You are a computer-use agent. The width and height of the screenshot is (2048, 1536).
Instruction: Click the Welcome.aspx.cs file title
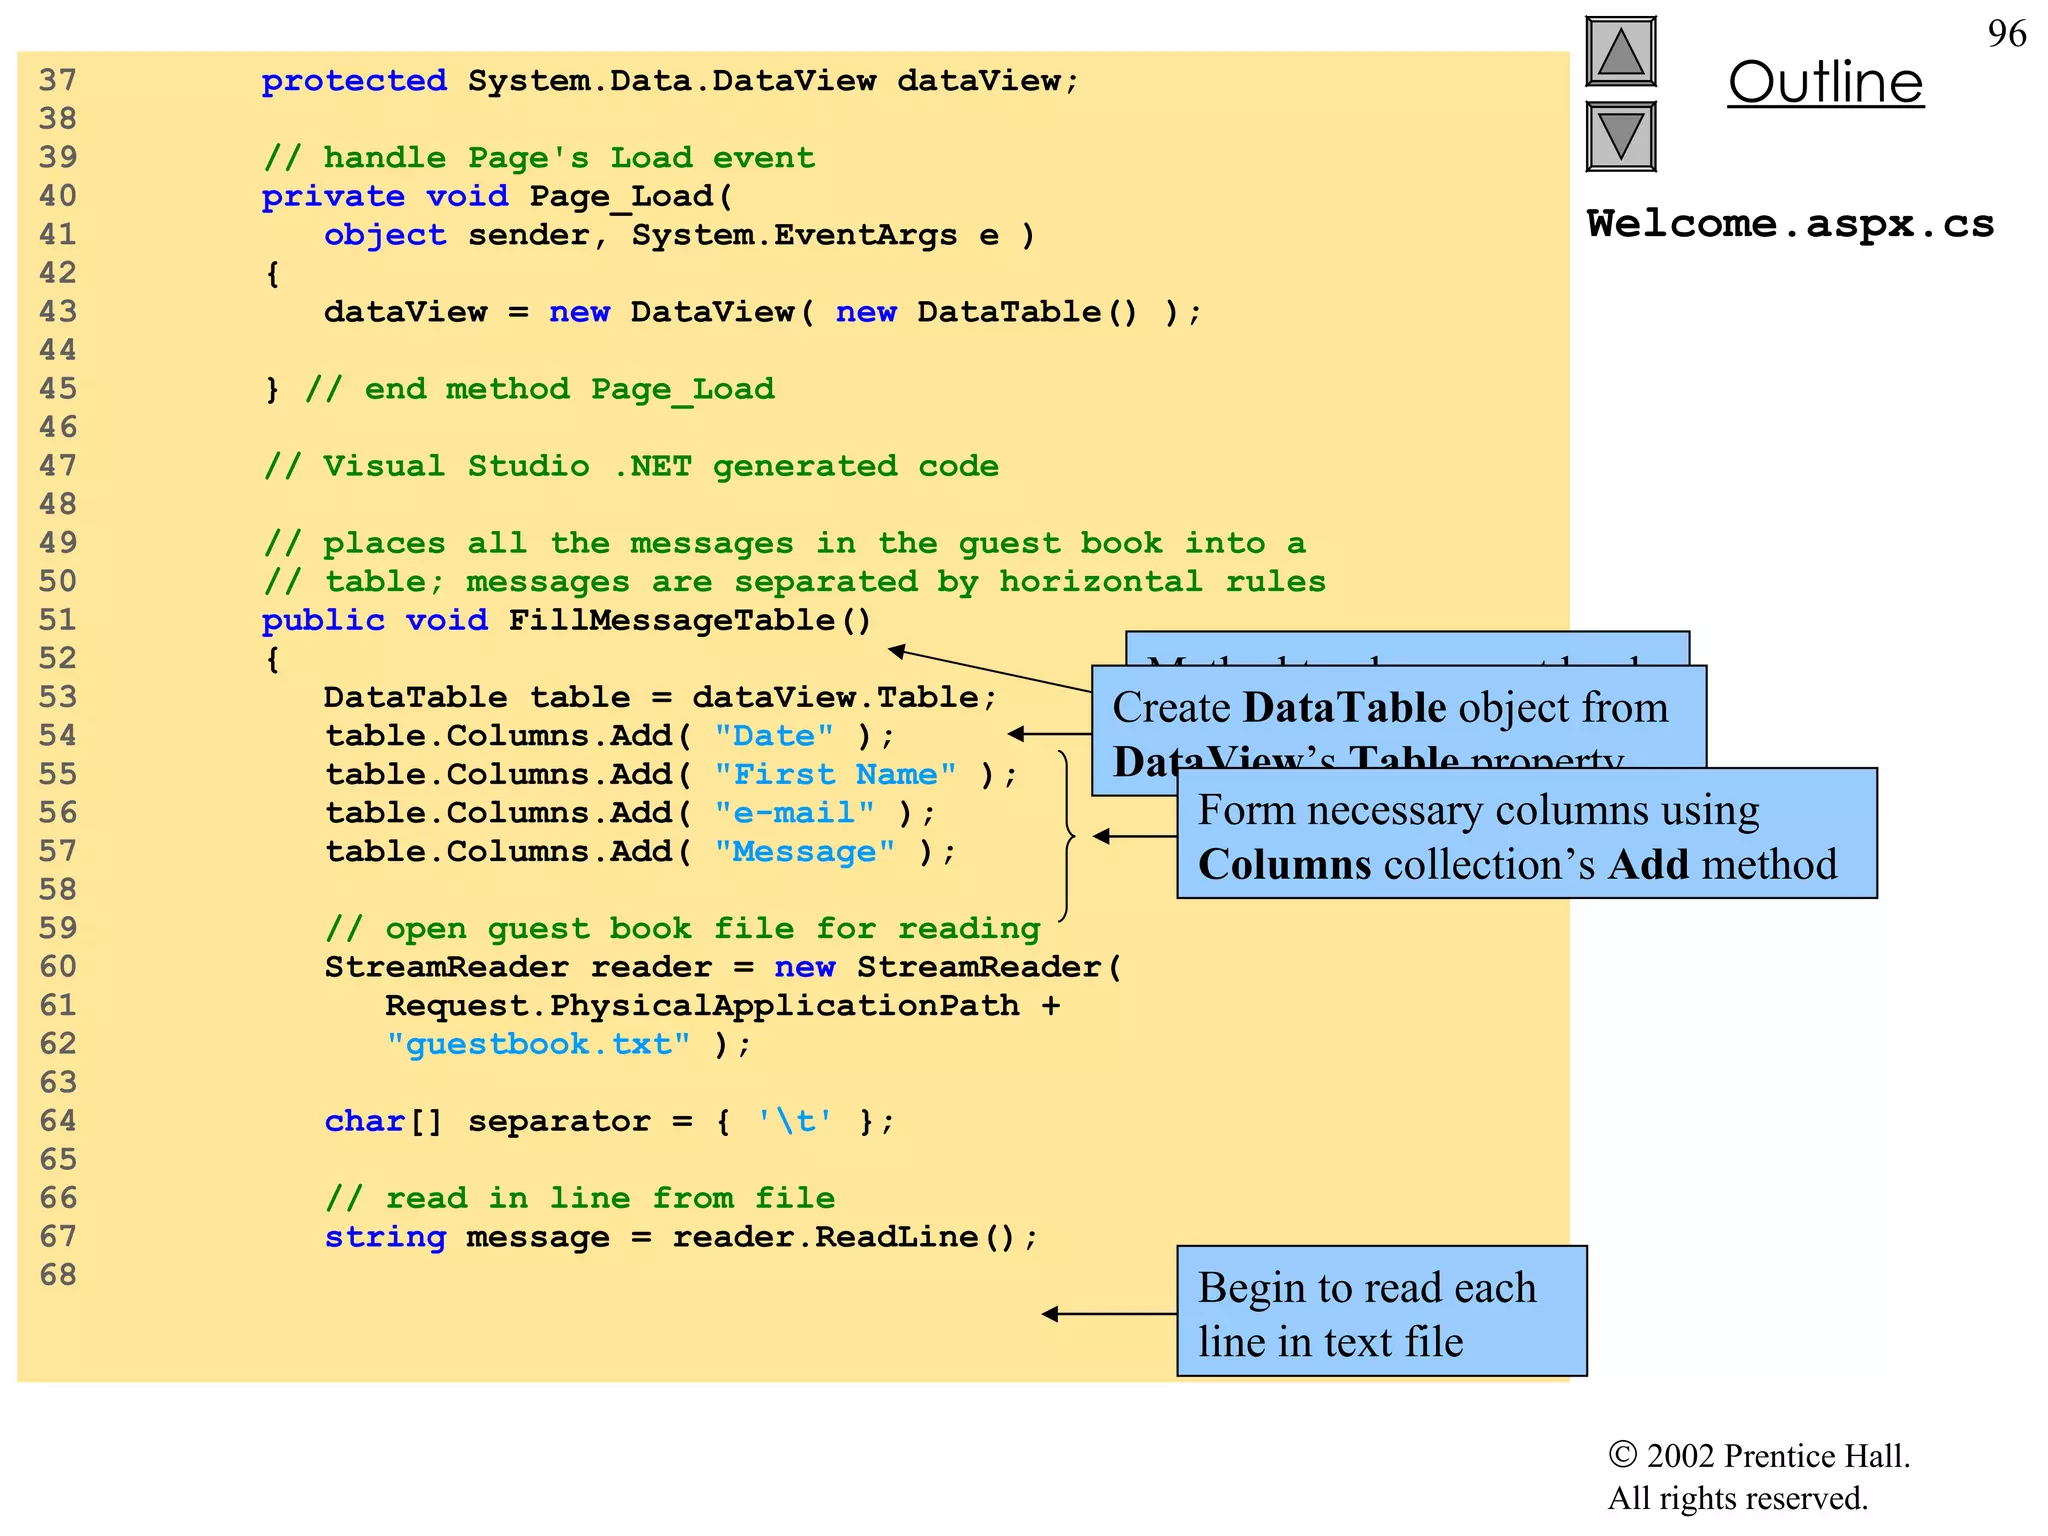pos(1790,224)
